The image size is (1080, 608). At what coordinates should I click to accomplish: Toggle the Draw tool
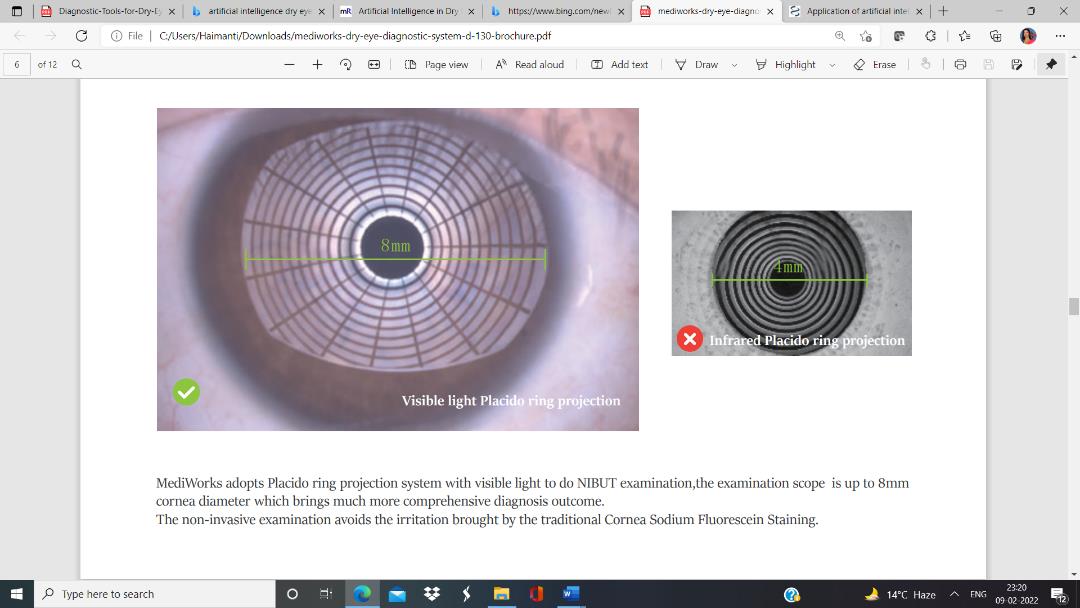[697, 64]
